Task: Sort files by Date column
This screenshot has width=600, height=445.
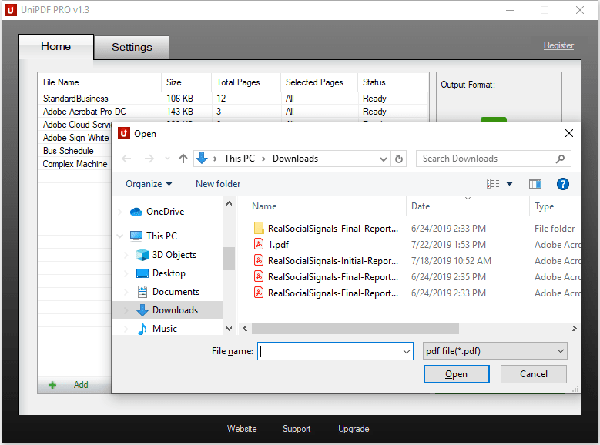Action: tap(421, 206)
